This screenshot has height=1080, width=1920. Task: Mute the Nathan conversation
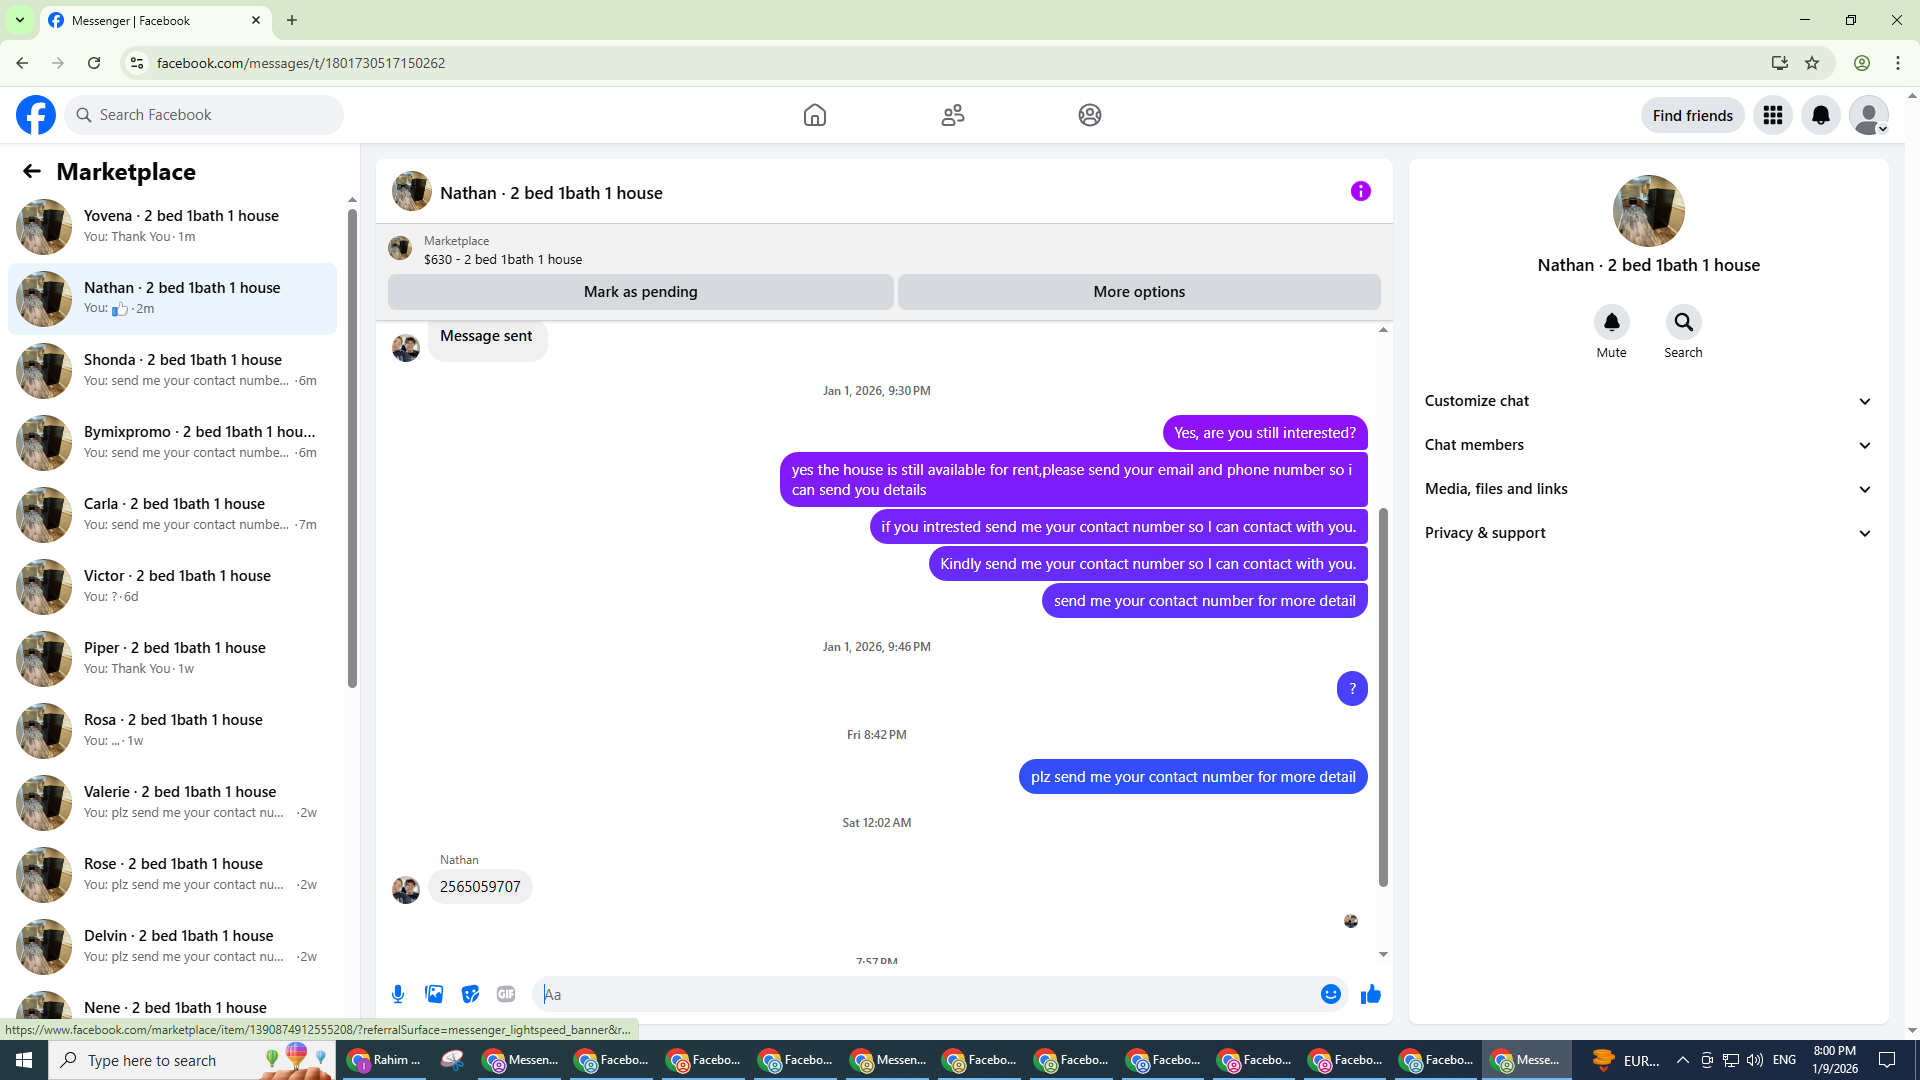(1611, 323)
